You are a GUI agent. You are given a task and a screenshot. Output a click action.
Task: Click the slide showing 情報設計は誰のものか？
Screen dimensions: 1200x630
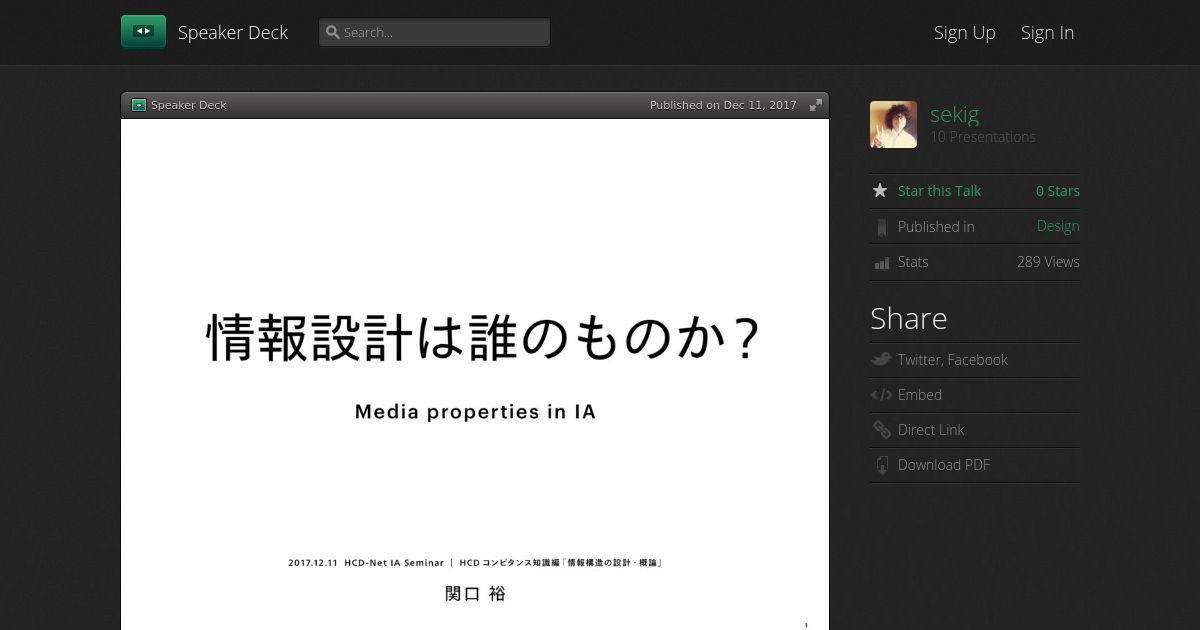(475, 374)
